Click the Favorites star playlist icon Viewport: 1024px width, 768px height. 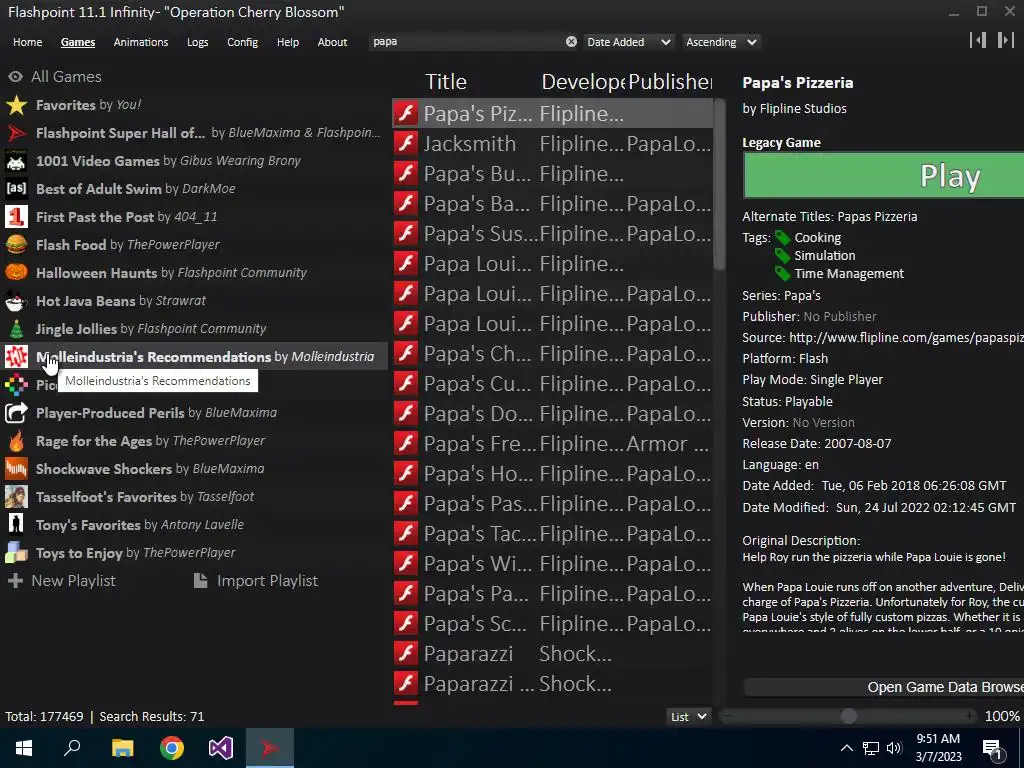(16, 104)
